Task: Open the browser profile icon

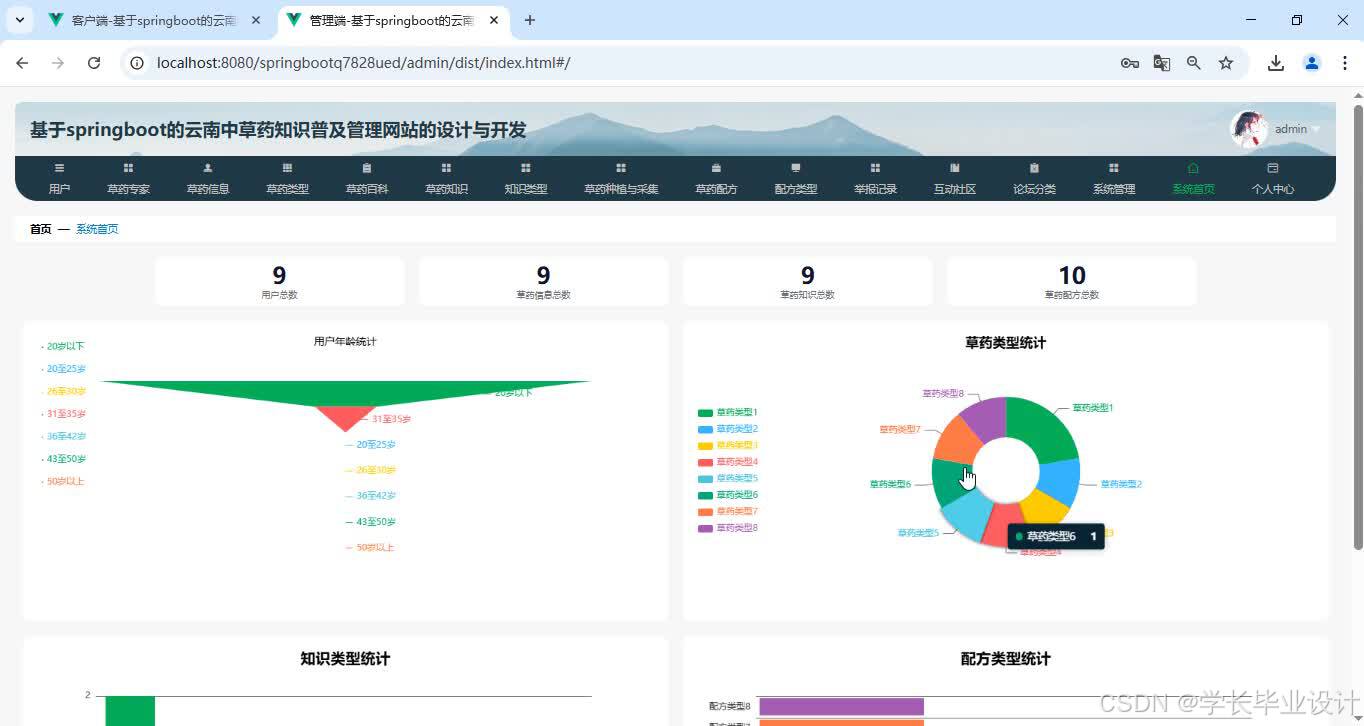Action: click(x=1312, y=63)
